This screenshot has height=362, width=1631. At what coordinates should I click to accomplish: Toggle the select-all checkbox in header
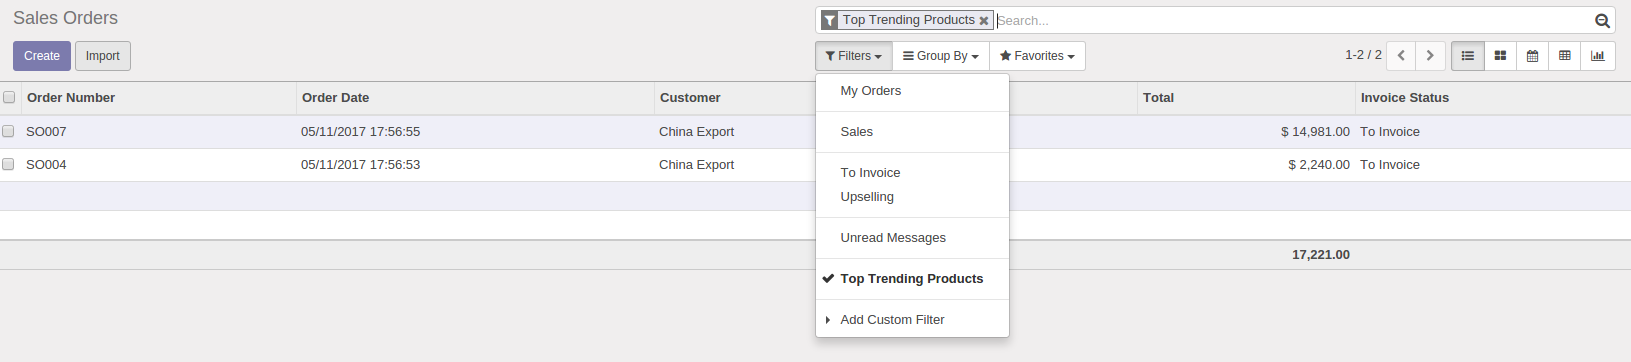(9, 97)
